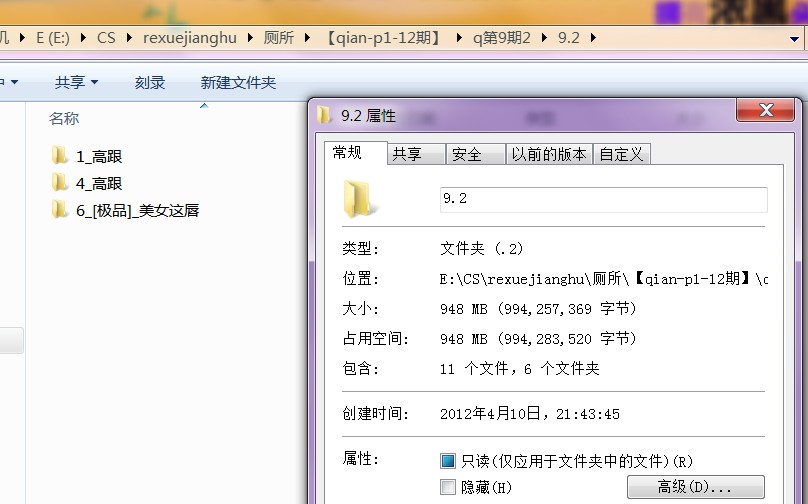Viewport: 808px width, 504px height.
Task: Click 刻录 in the Explorer toolbar
Action: [x=150, y=83]
